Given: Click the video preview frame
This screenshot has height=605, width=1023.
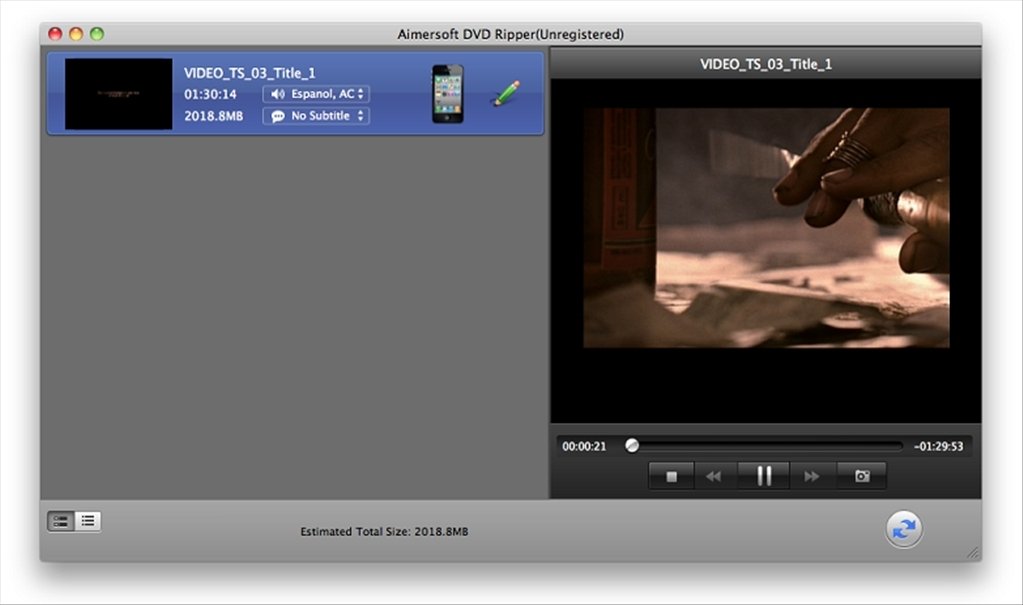Looking at the screenshot, I should (766, 227).
